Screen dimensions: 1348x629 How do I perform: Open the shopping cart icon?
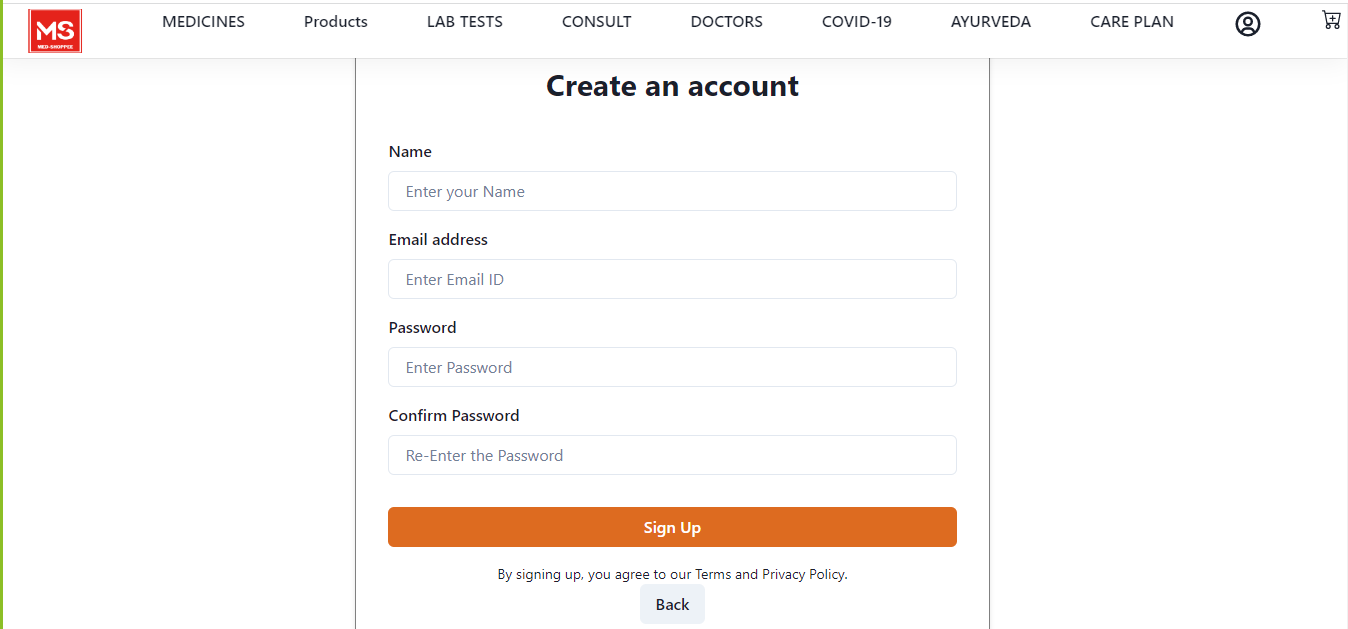(1331, 21)
